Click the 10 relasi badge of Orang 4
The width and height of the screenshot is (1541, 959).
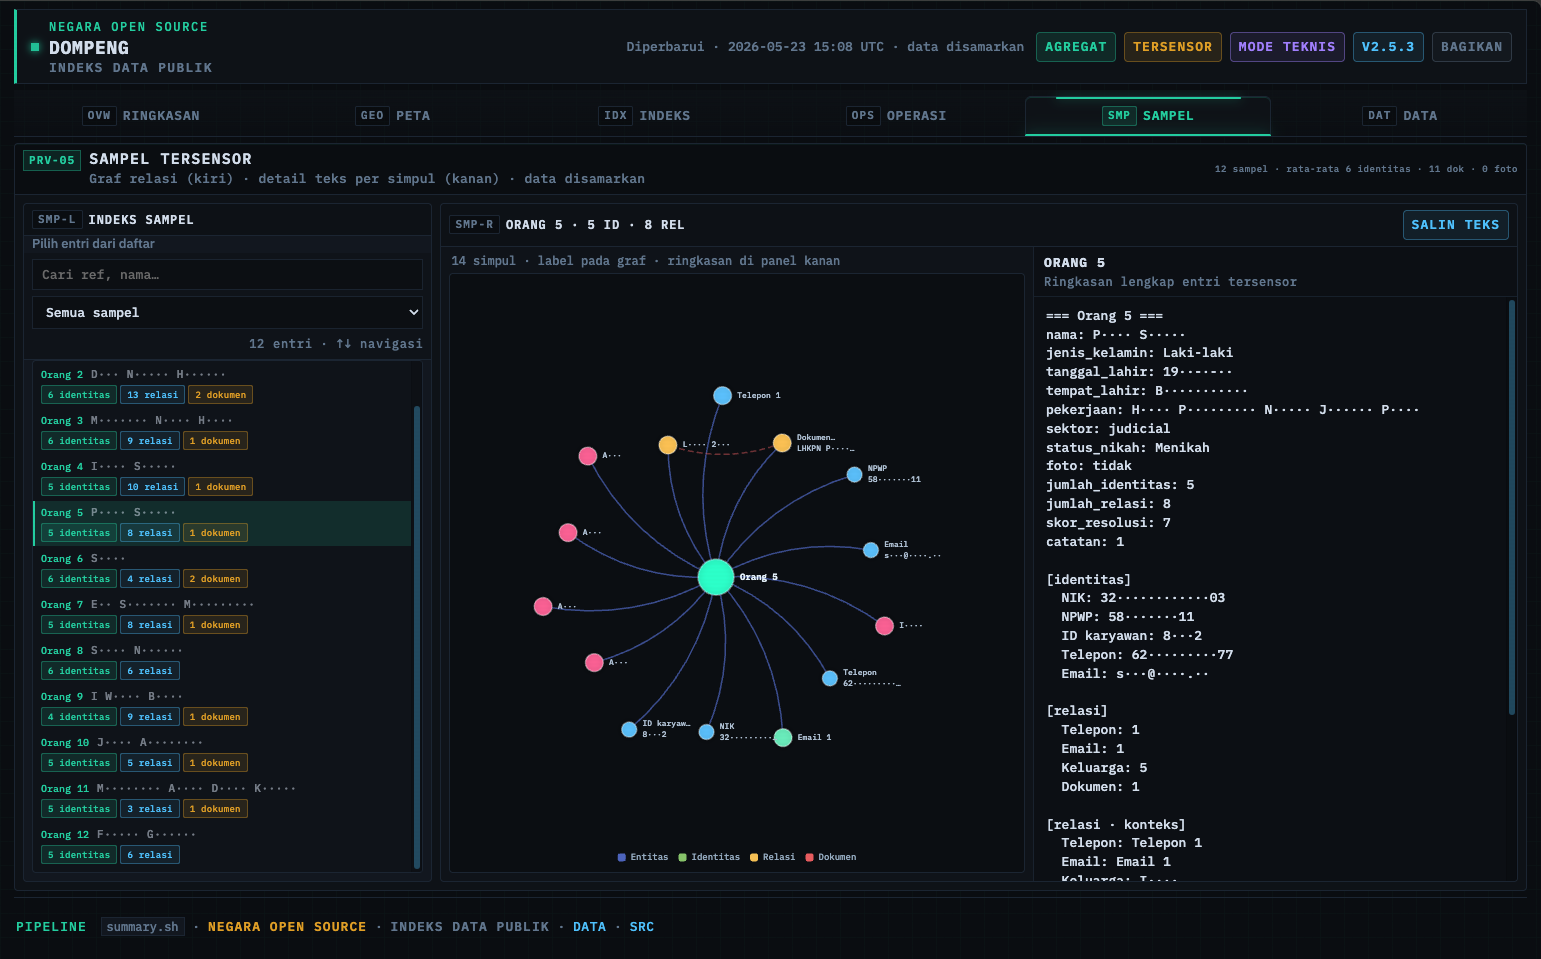pyautogui.click(x=152, y=487)
